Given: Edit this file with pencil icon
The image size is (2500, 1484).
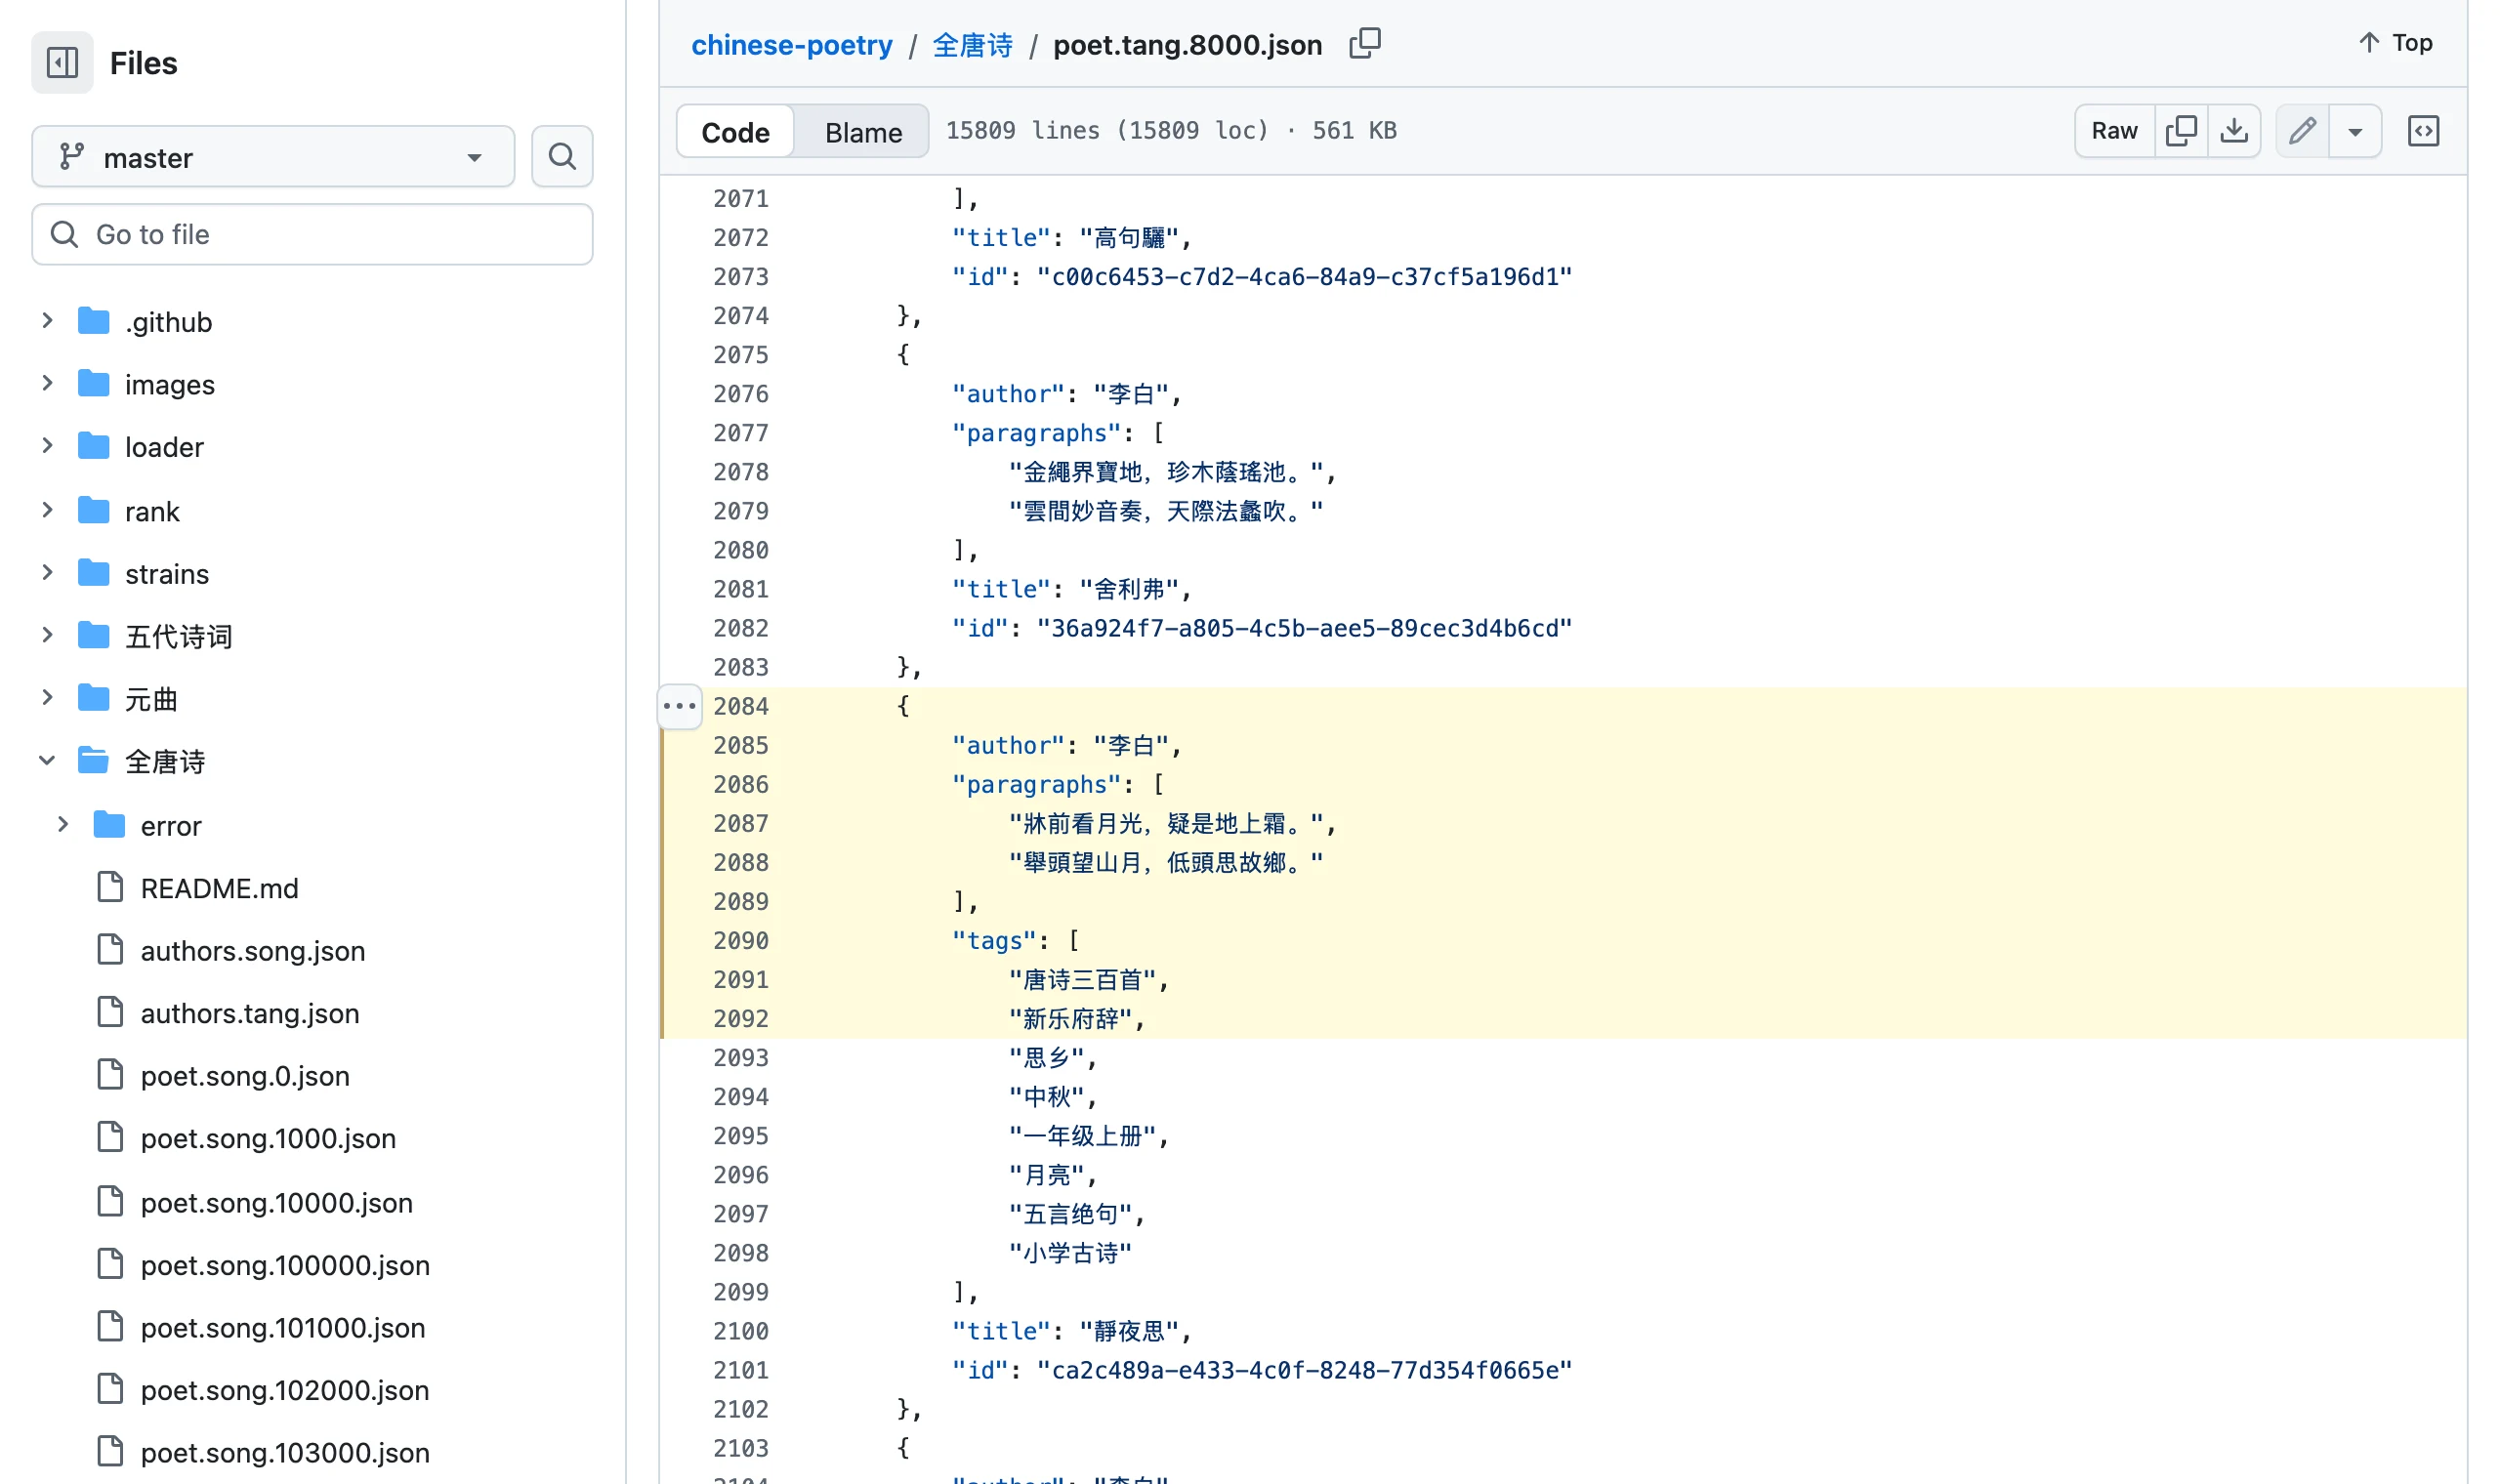Looking at the screenshot, I should click(x=2302, y=131).
